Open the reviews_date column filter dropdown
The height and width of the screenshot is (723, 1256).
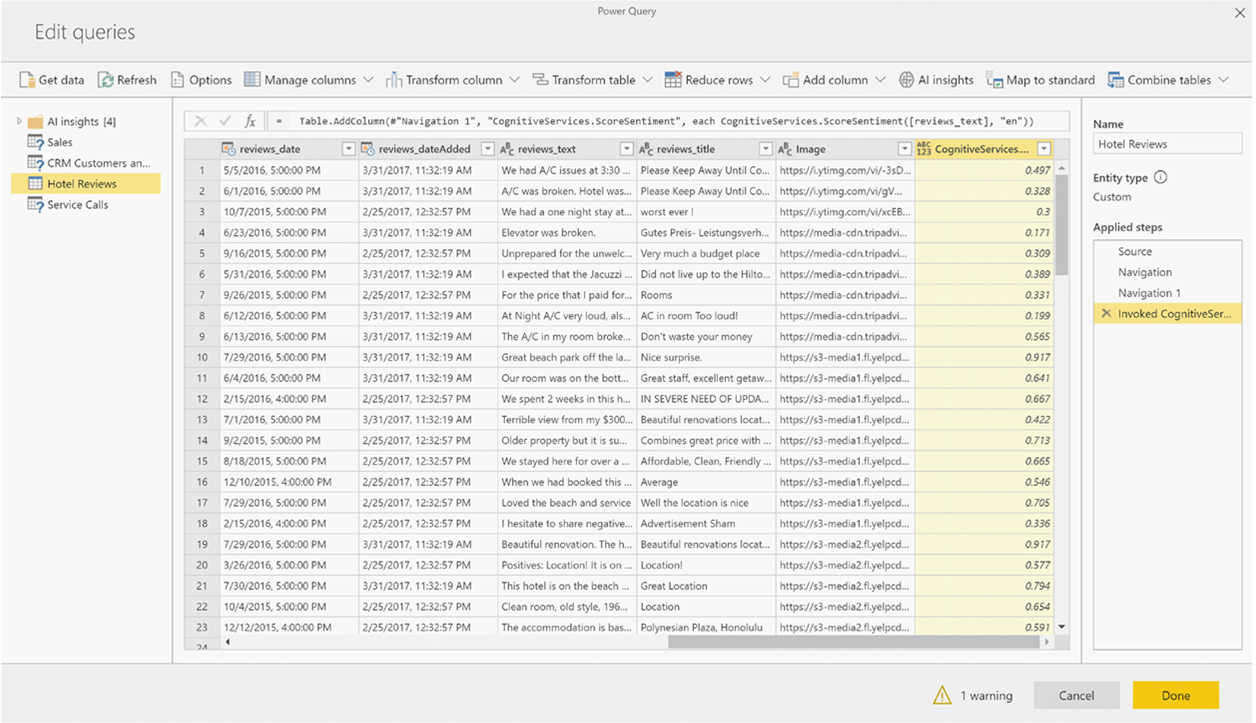tap(349, 149)
